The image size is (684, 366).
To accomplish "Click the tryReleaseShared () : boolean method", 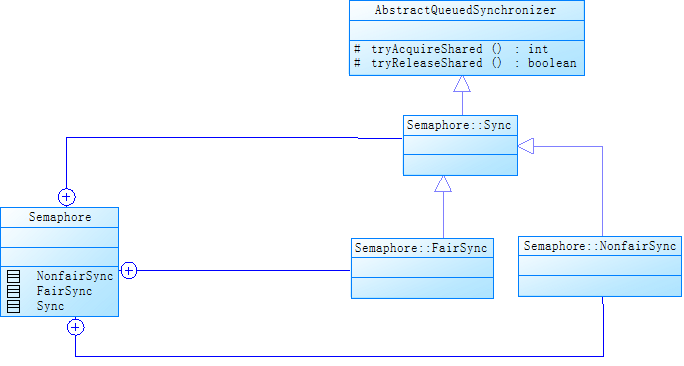I will click(465, 63).
